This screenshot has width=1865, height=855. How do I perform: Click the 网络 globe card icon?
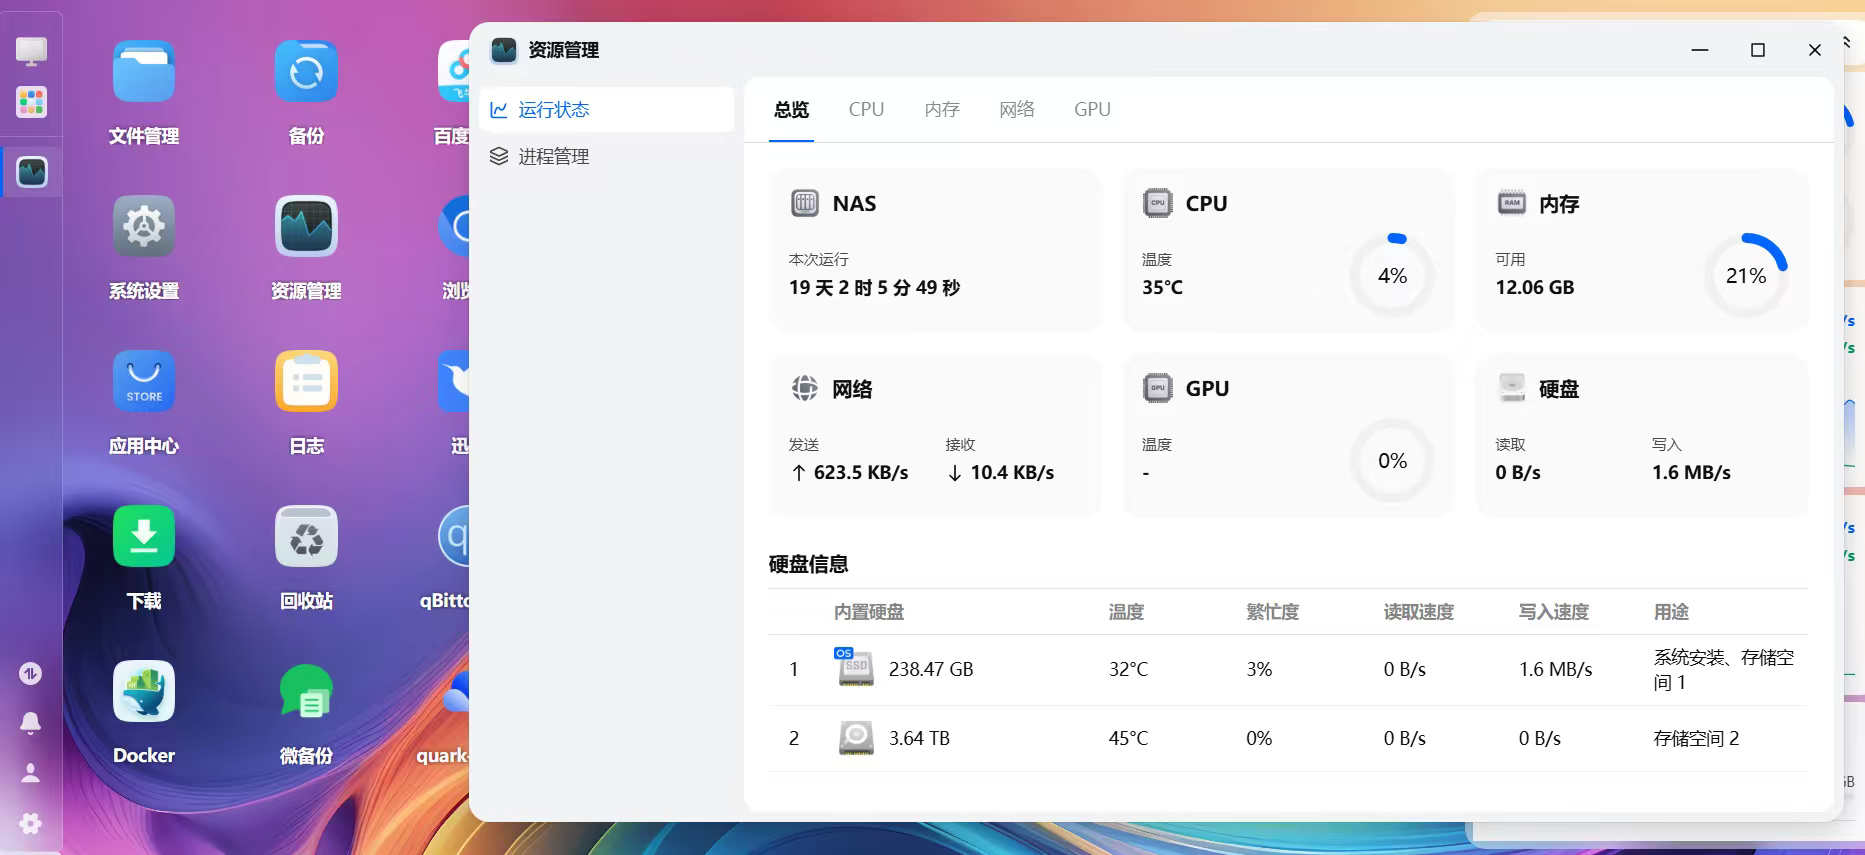[x=805, y=388]
